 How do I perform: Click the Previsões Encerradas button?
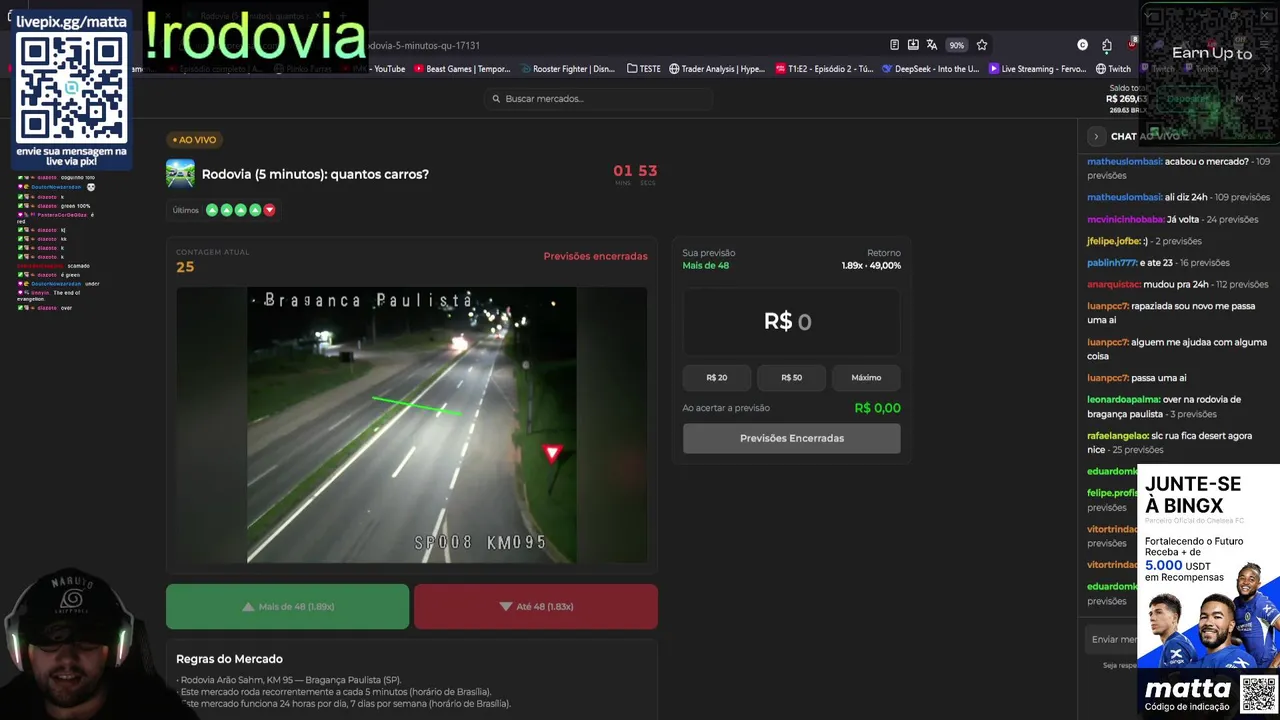(791, 438)
